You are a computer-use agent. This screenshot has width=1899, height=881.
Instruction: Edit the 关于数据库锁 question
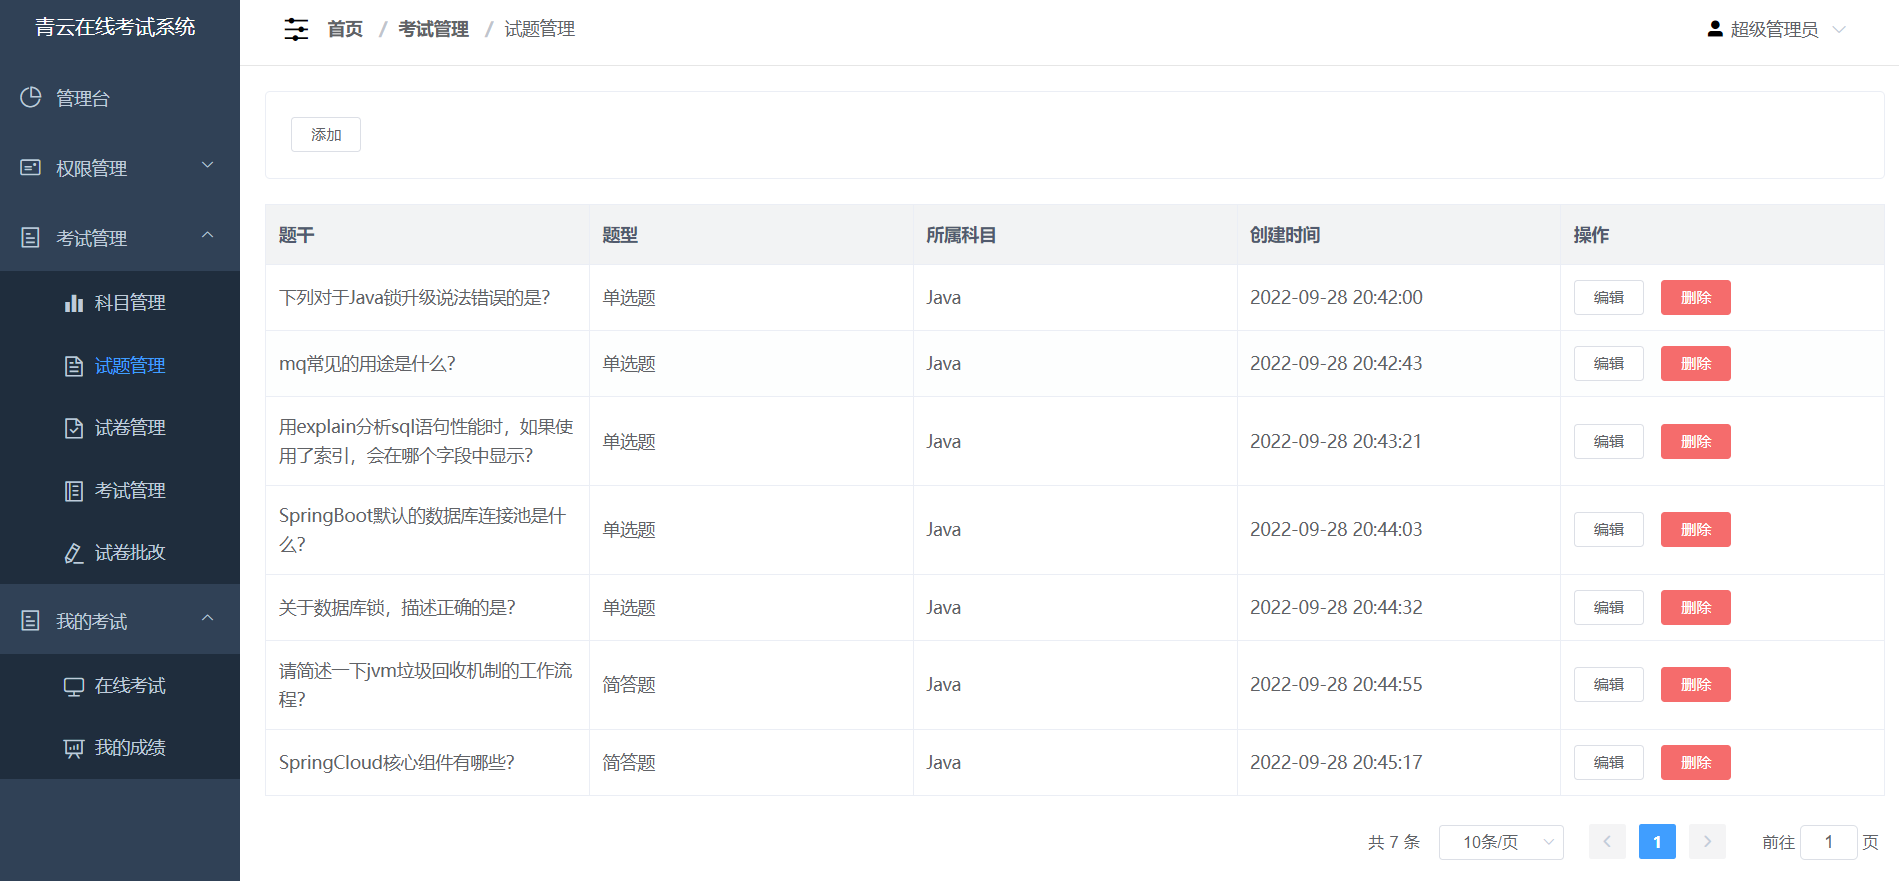(x=1608, y=607)
